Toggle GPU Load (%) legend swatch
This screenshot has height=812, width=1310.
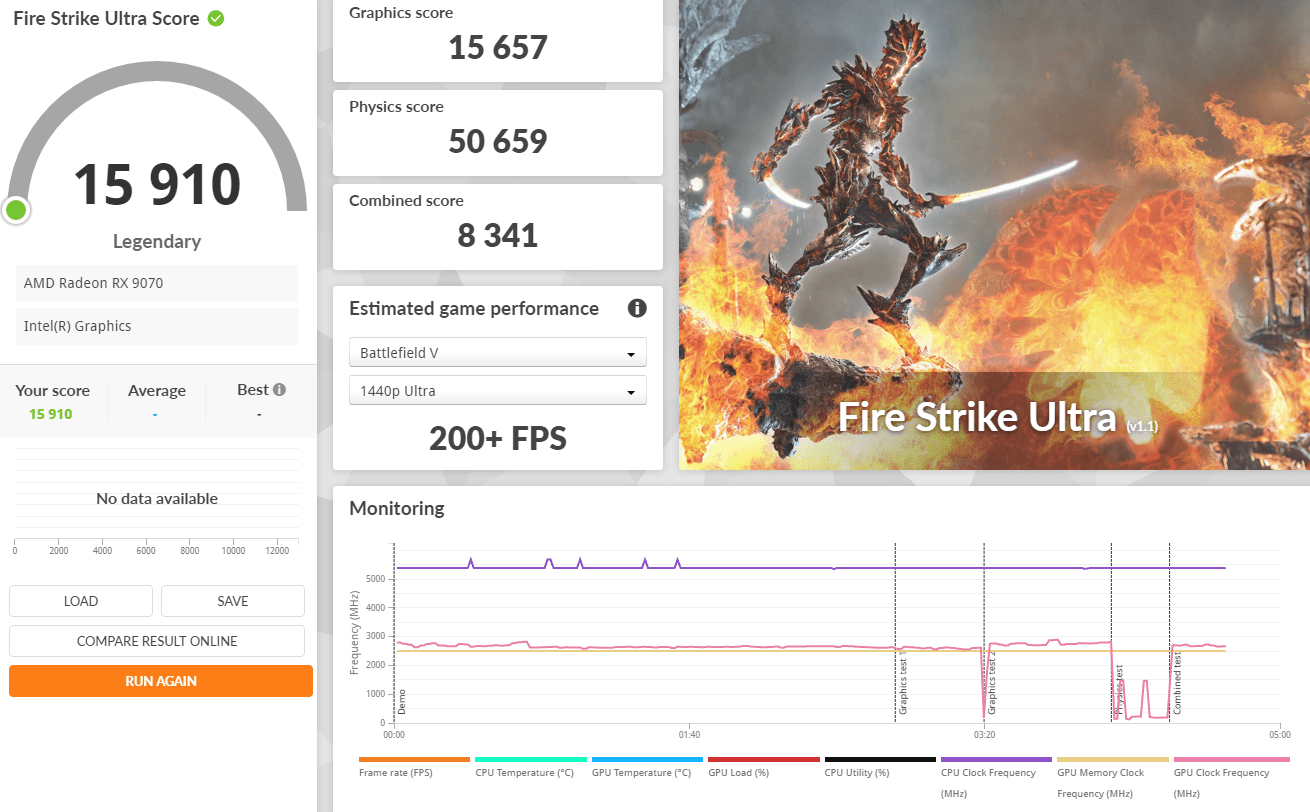coord(763,760)
